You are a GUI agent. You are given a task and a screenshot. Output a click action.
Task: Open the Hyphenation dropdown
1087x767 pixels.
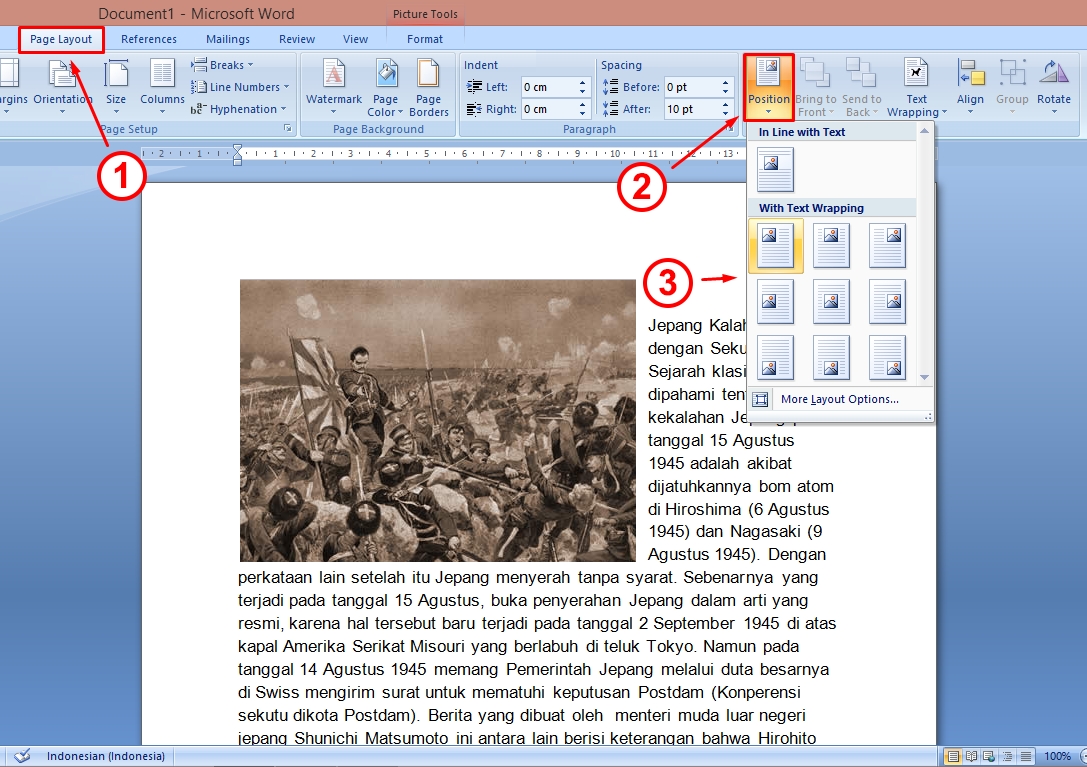pyautogui.click(x=238, y=109)
